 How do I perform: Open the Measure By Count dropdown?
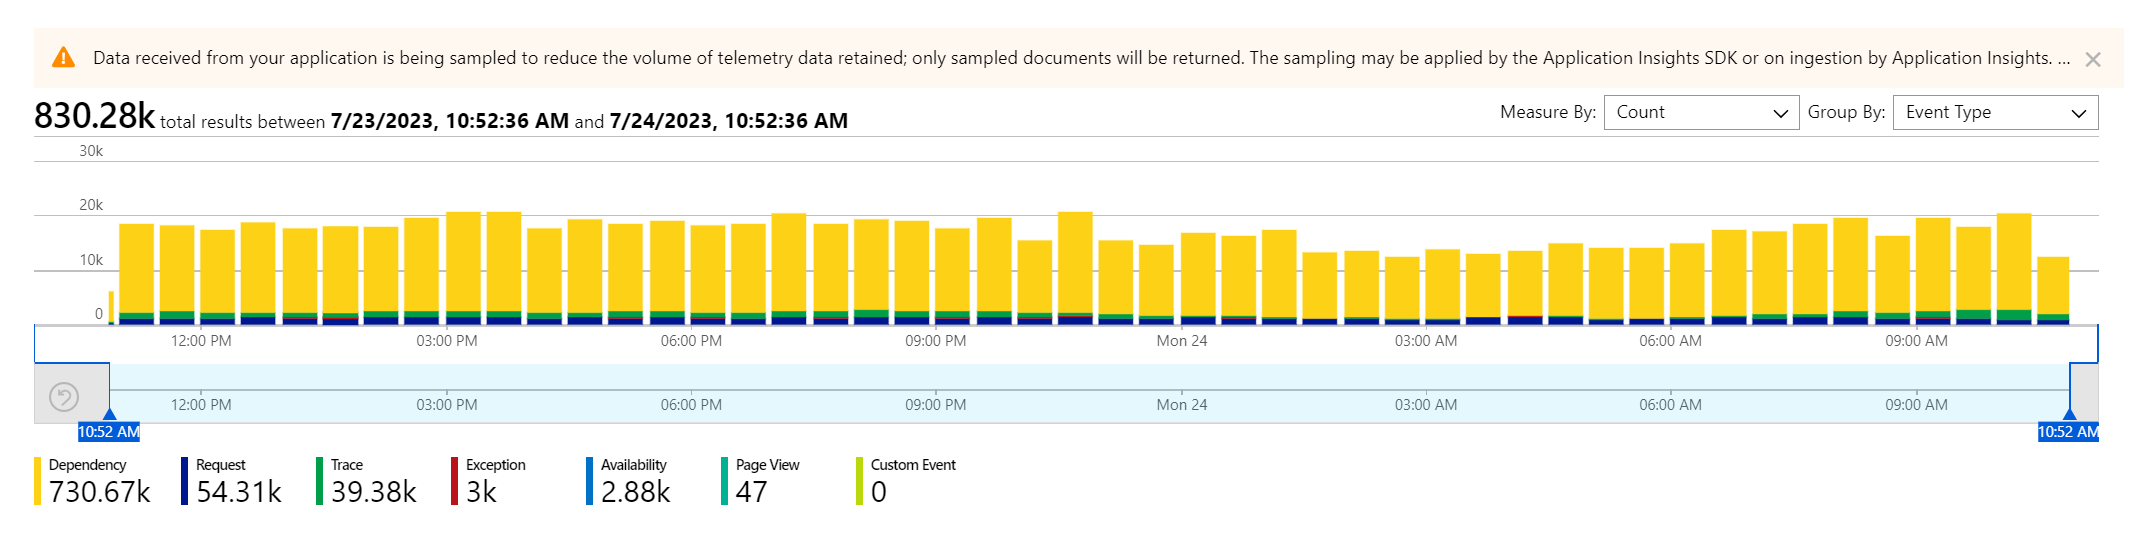pyautogui.click(x=1700, y=113)
